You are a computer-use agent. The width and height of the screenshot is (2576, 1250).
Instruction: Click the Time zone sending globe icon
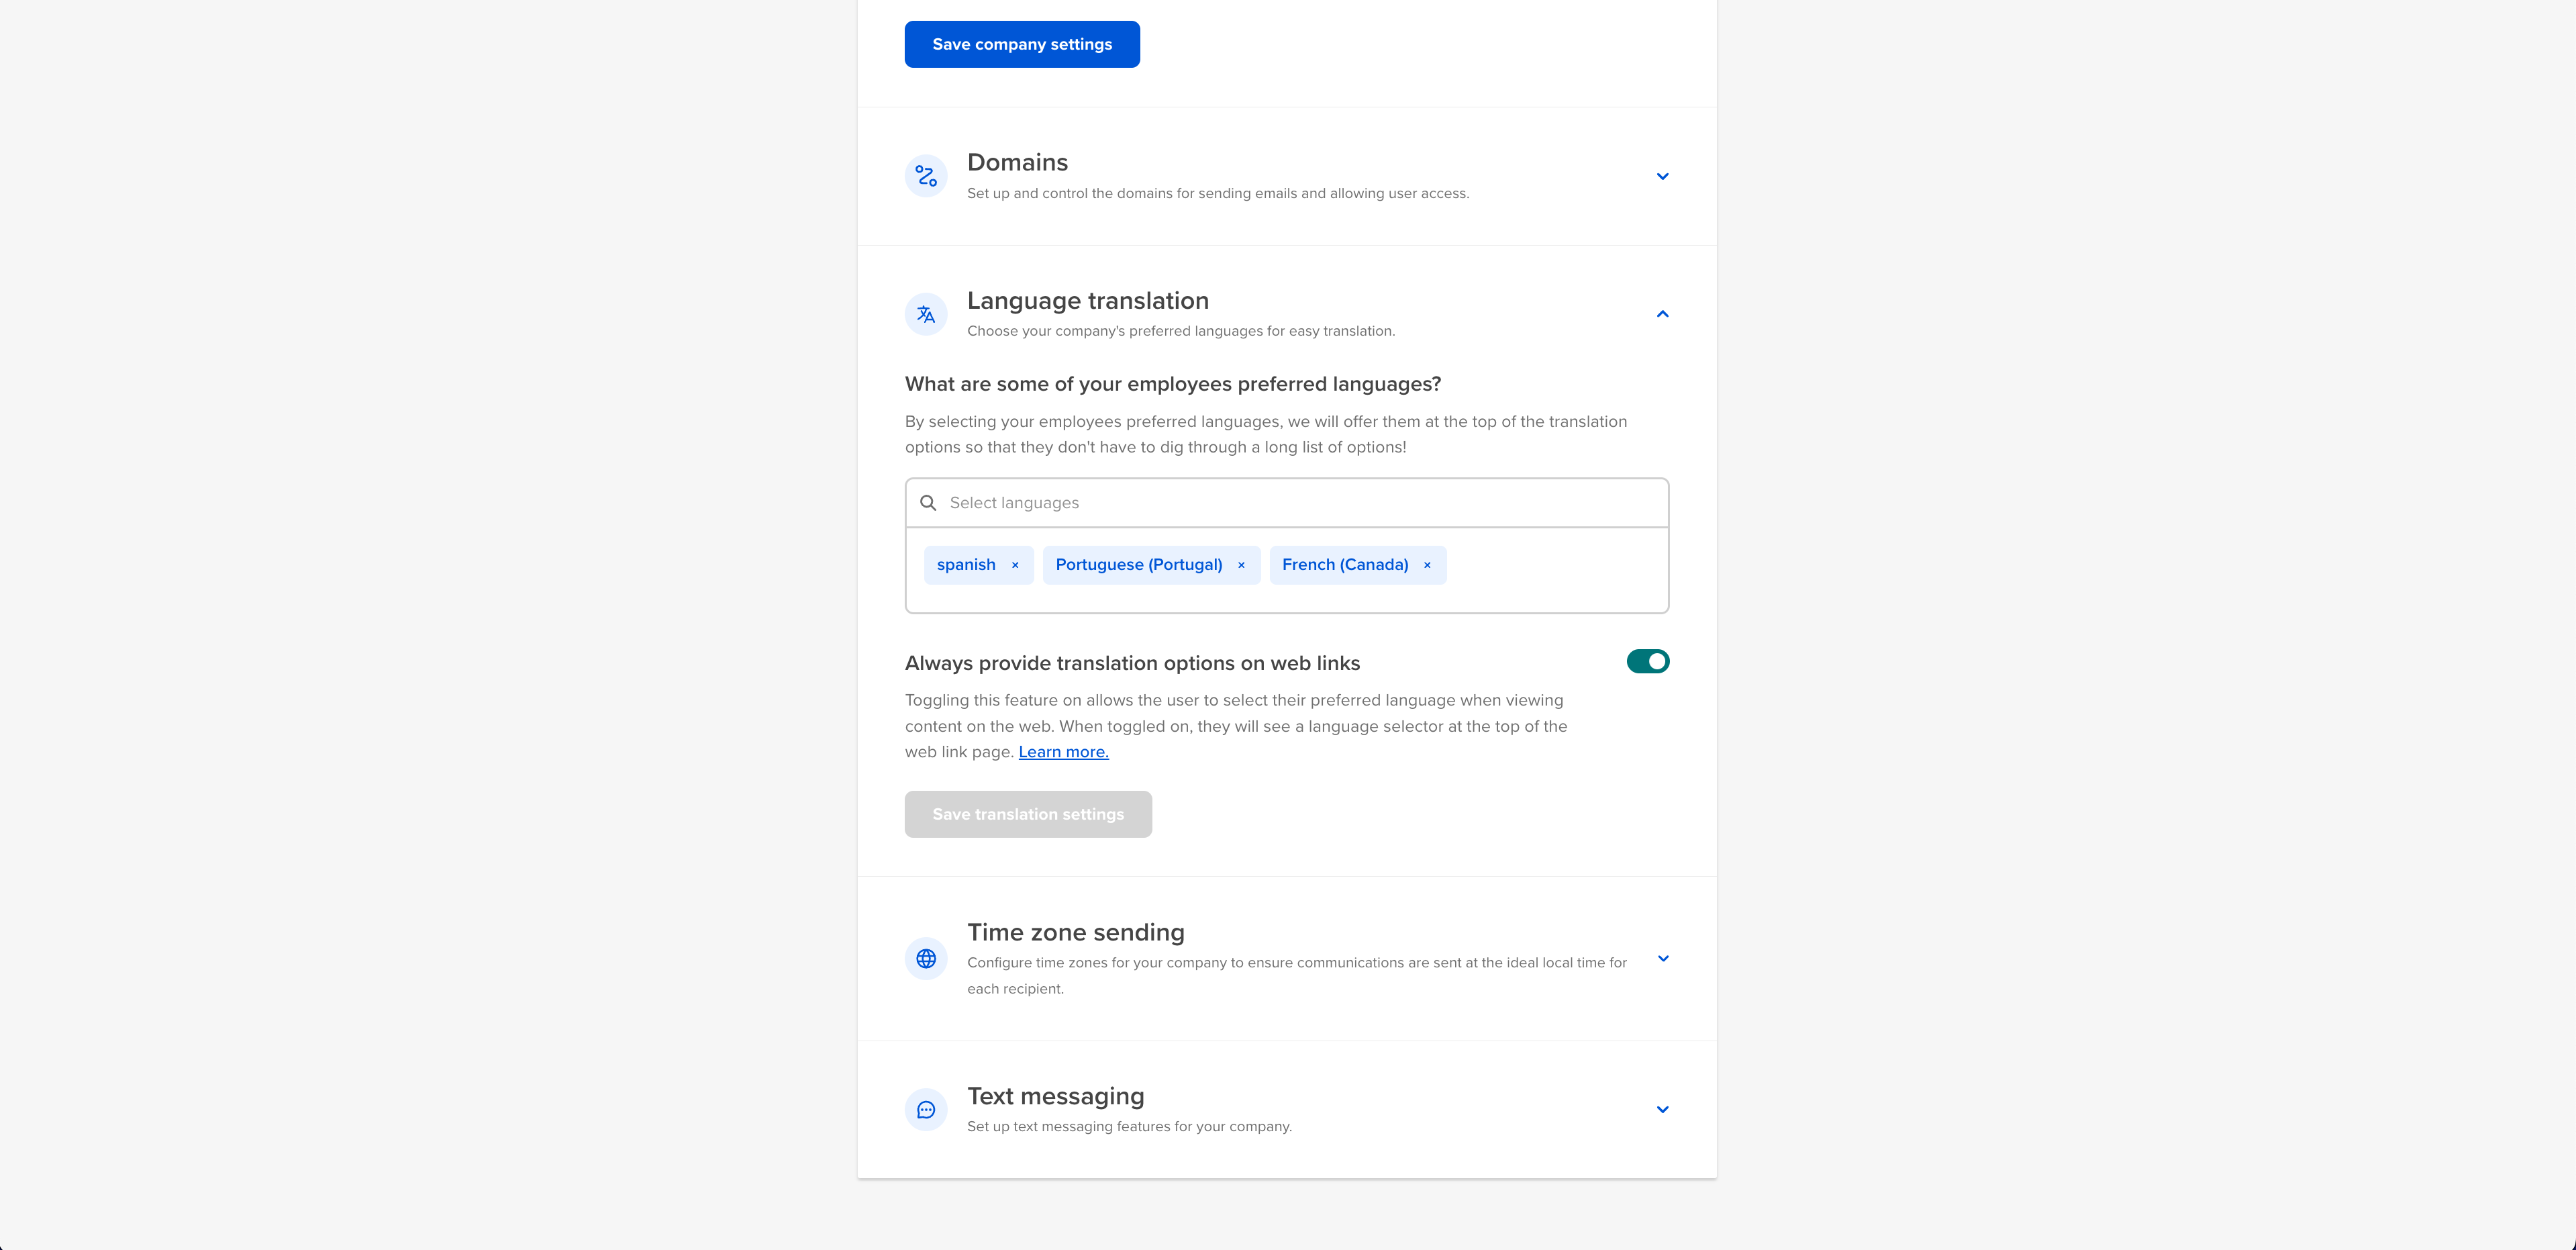[926, 958]
